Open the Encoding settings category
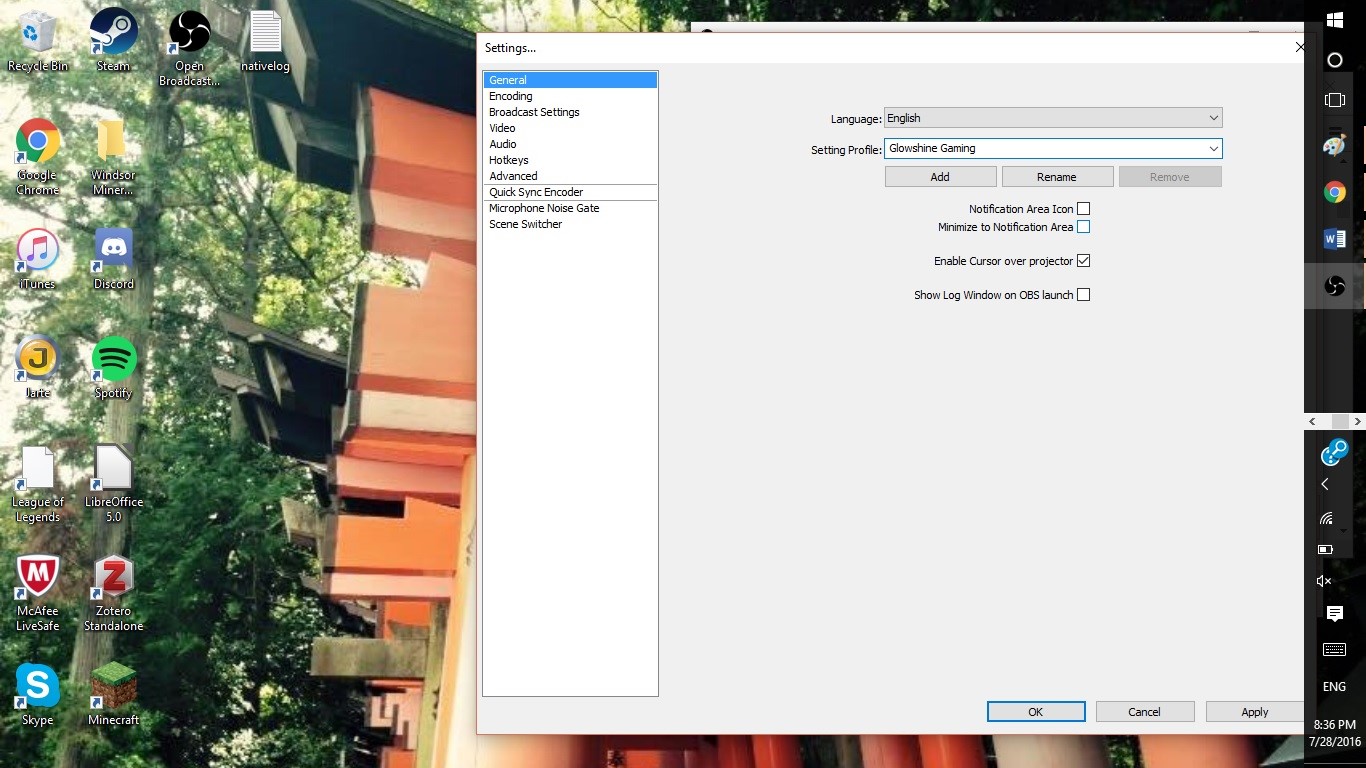1366x768 pixels. click(x=570, y=96)
